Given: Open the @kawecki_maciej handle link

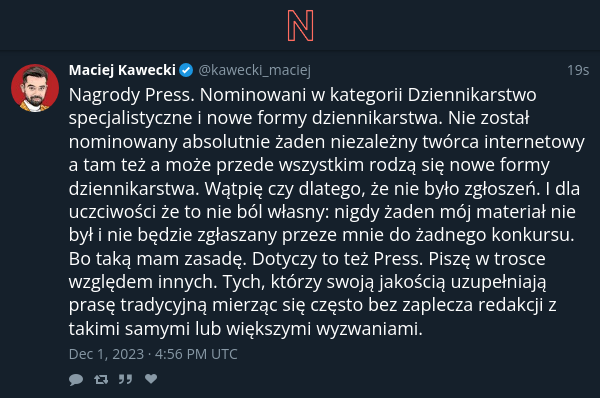Looking at the screenshot, I should pos(254,70).
